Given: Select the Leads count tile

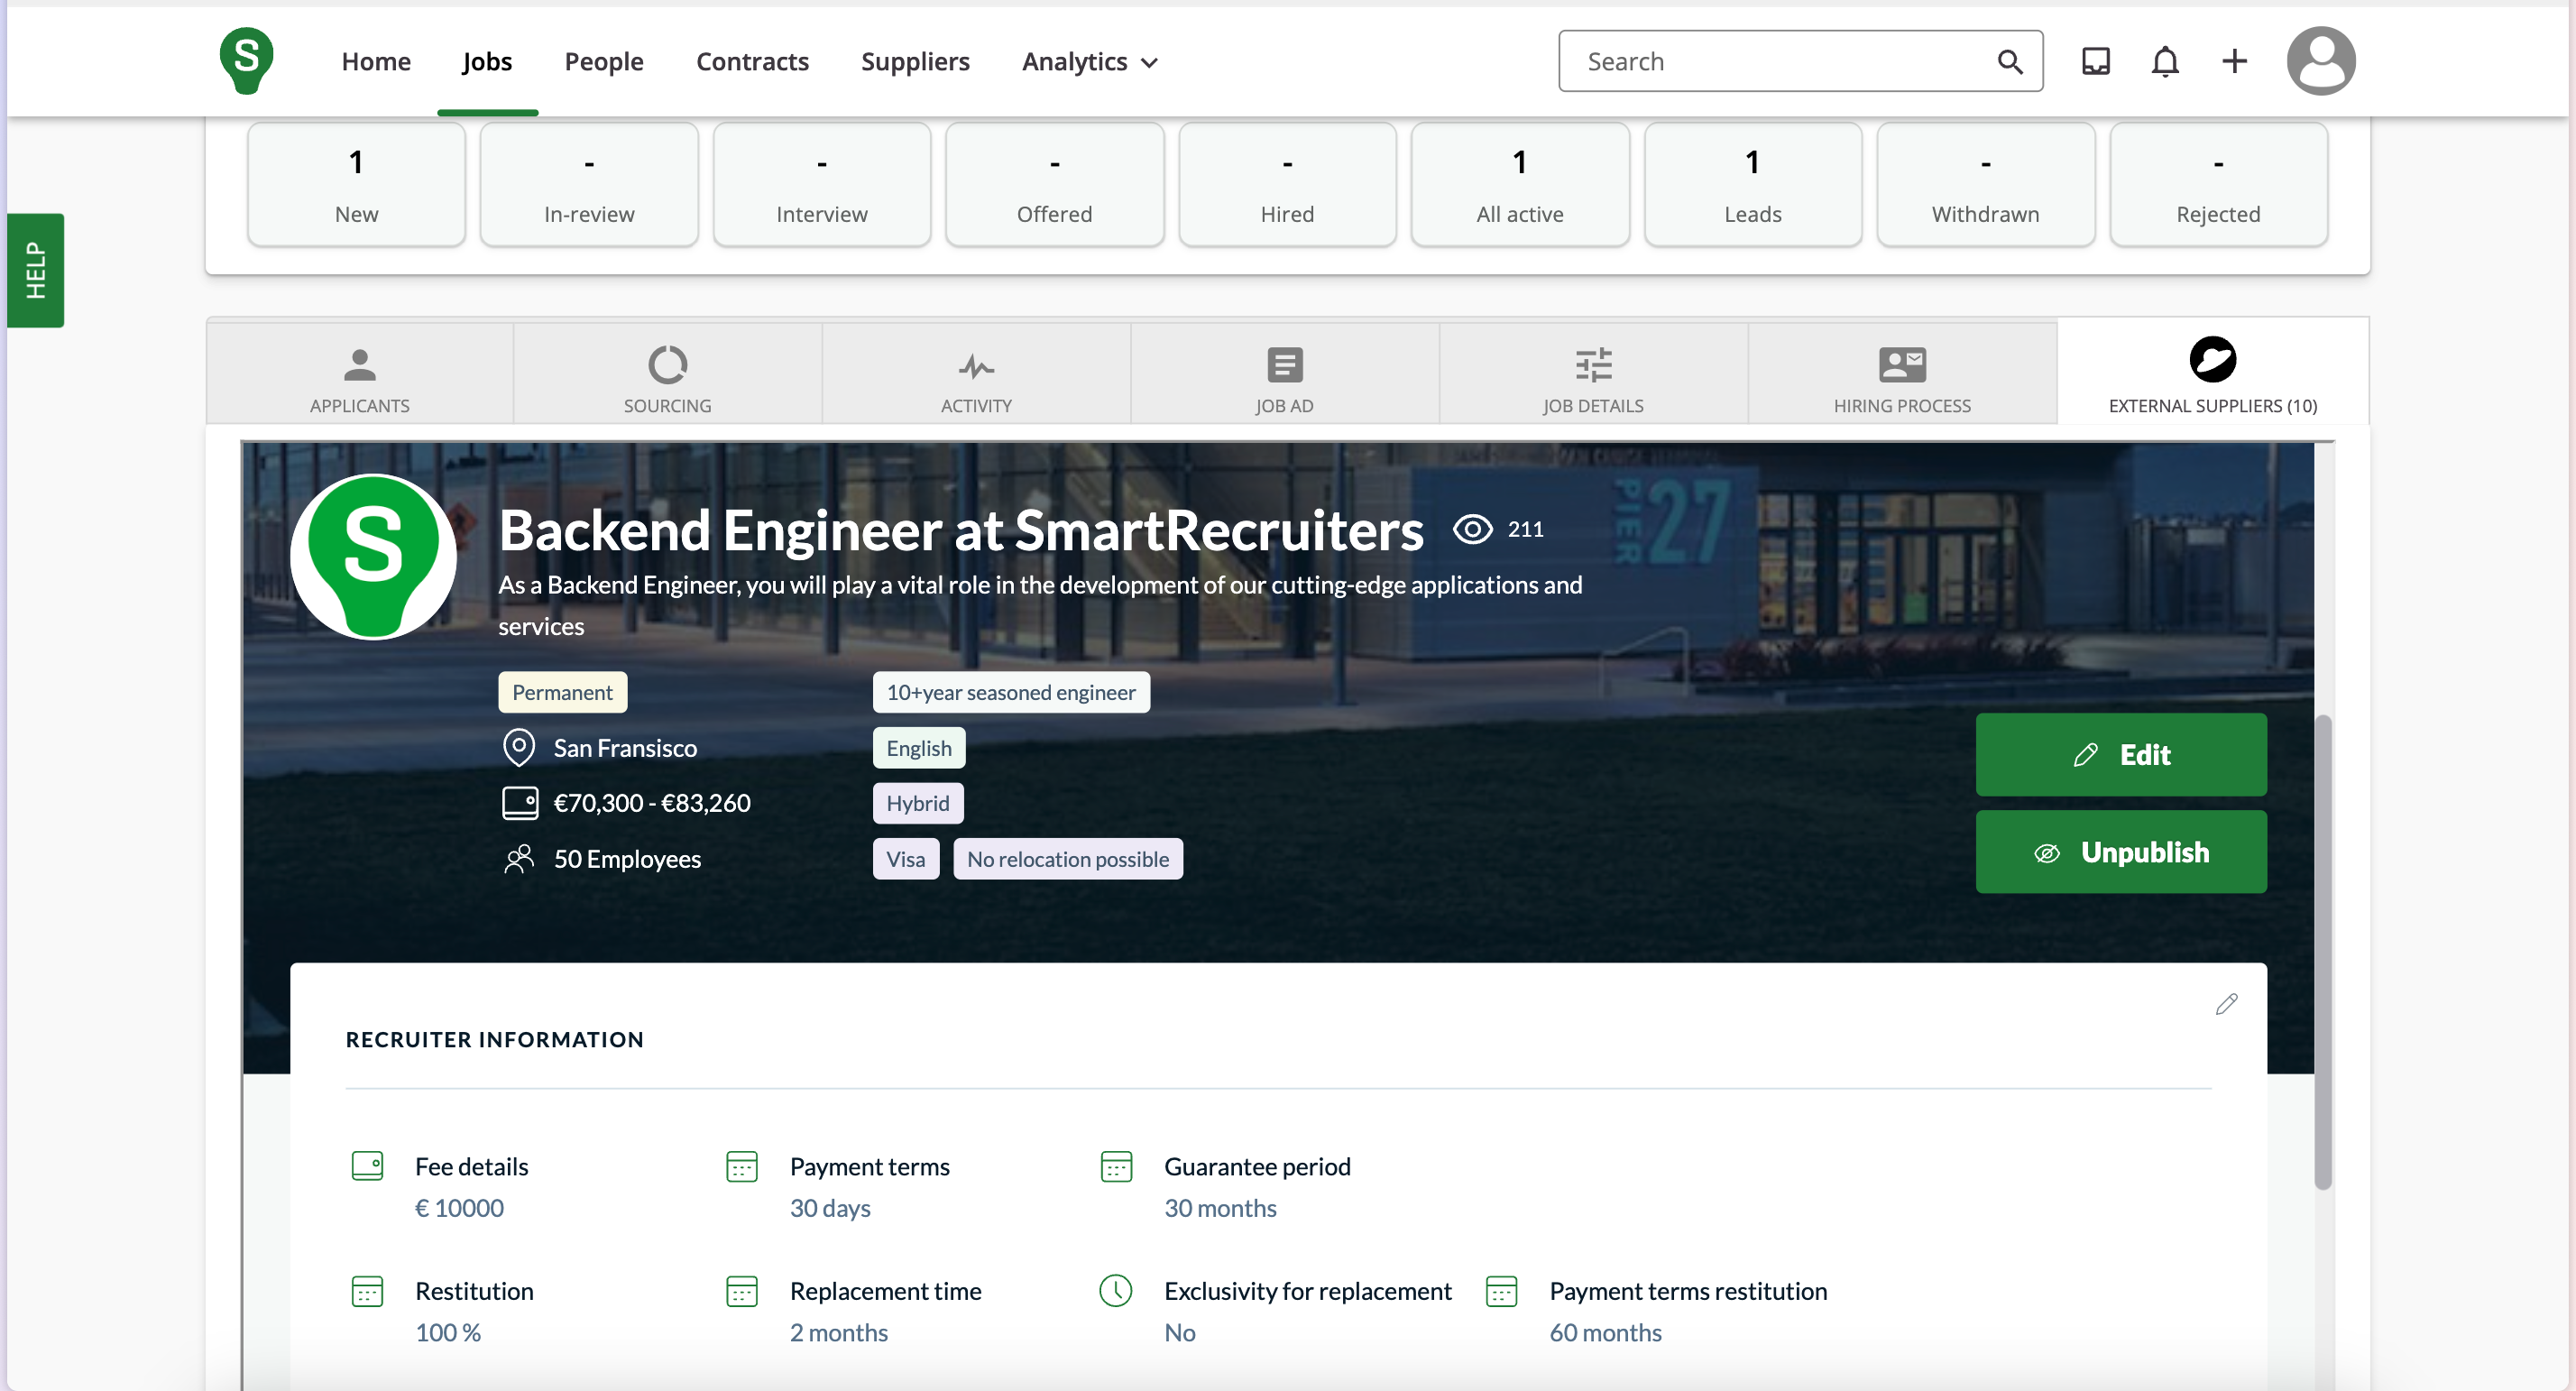Looking at the screenshot, I should pos(1752,184).
